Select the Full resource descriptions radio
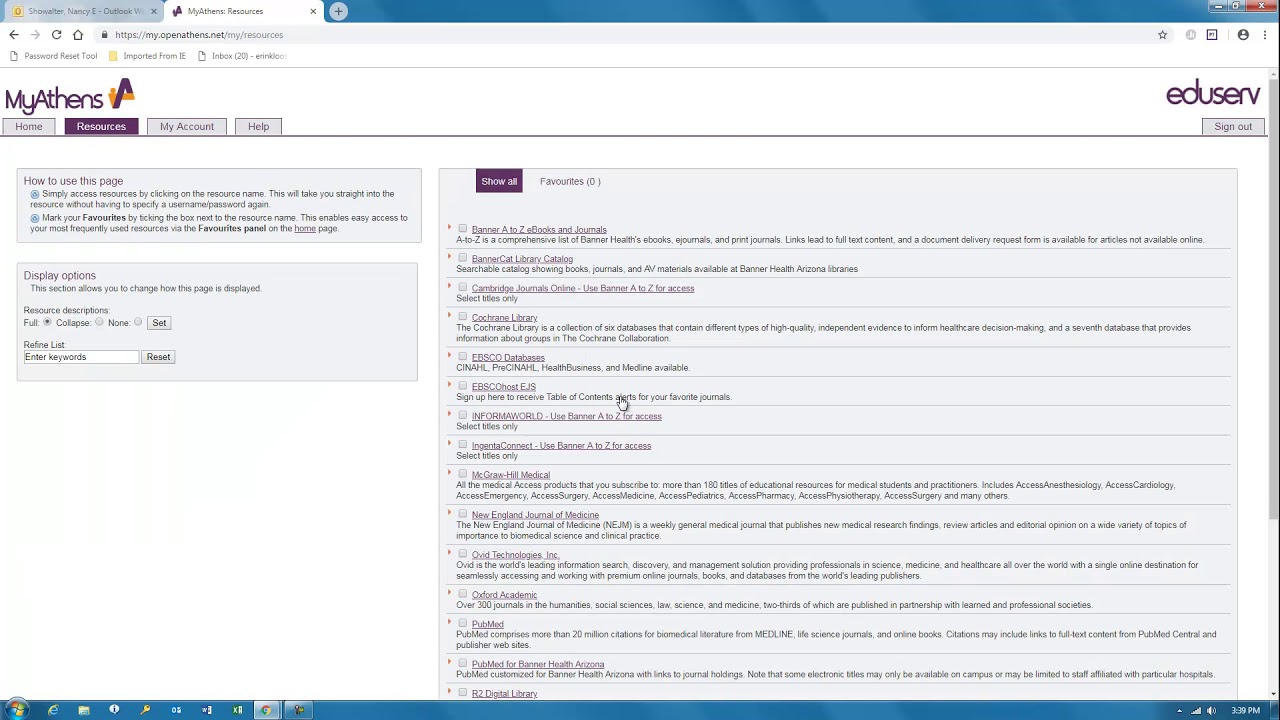This screenshot has width=1280, height=720. tap(47, 322)
